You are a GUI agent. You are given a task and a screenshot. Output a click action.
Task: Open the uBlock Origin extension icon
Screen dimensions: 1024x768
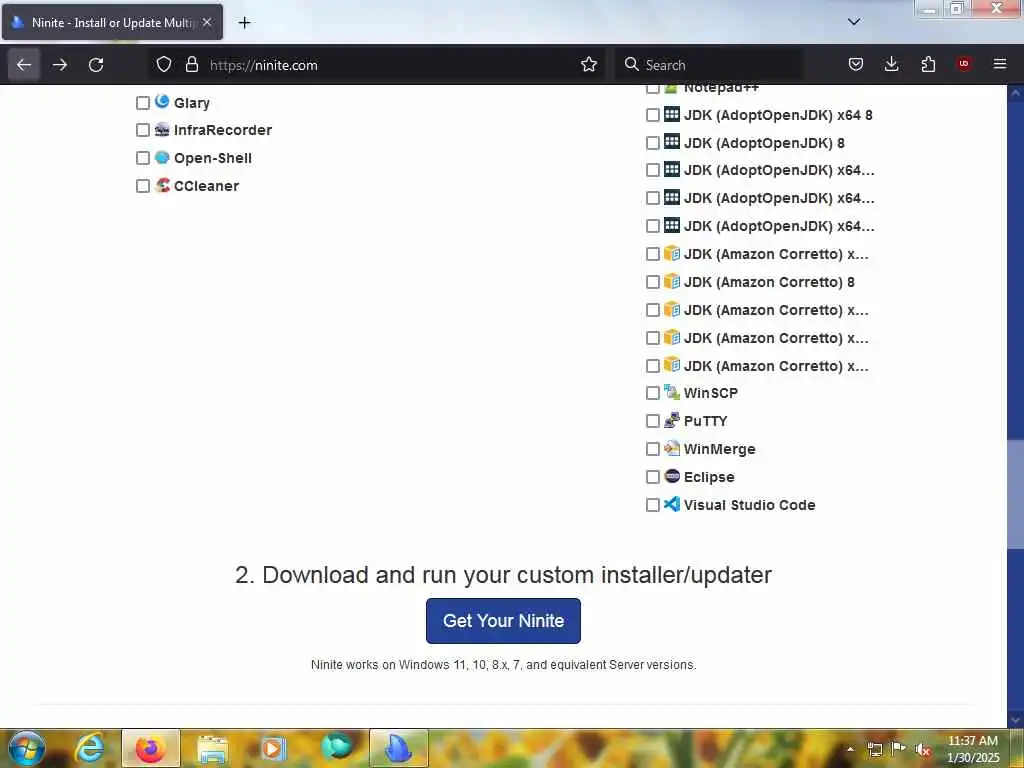coord(964,64)
